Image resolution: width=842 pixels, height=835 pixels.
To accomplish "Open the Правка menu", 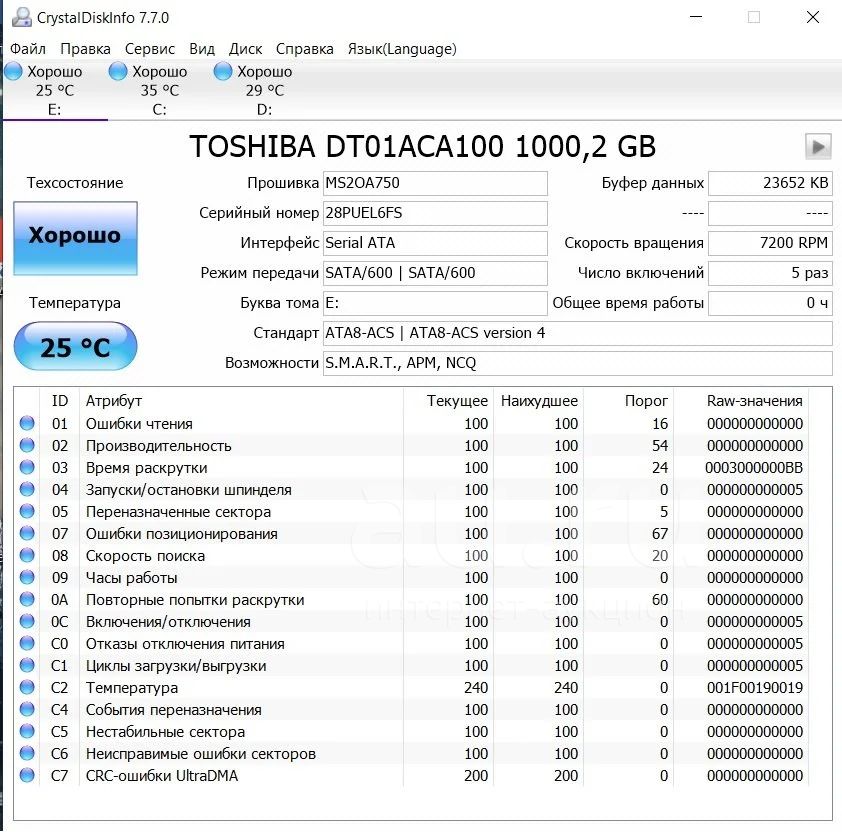I will 85,49.
